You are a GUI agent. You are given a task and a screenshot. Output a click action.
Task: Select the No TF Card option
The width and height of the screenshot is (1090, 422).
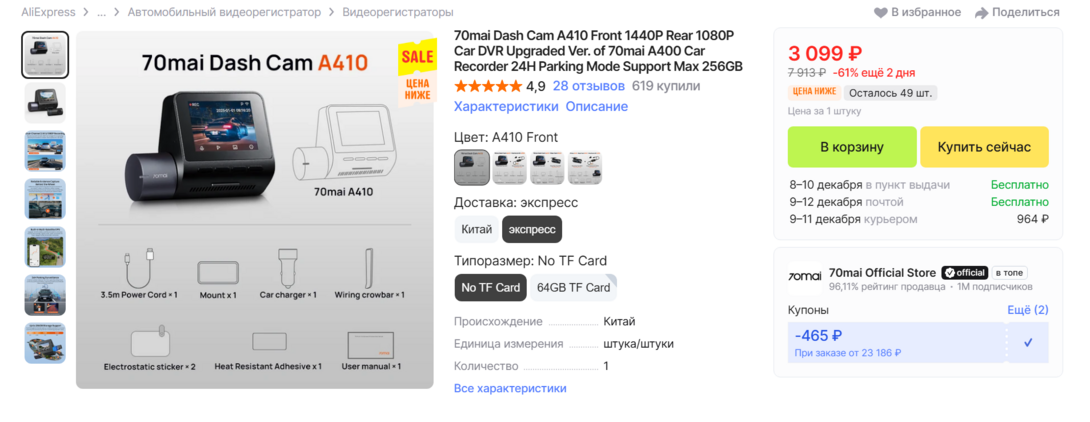[x=490, y=288]
